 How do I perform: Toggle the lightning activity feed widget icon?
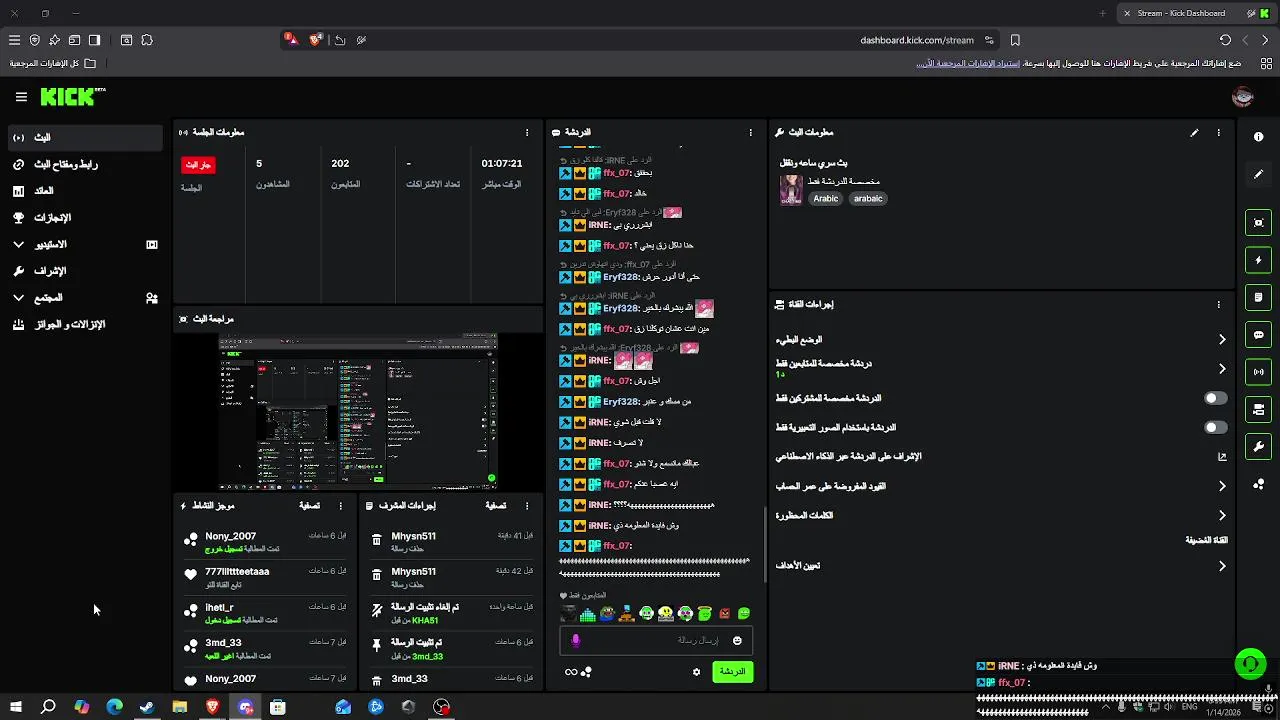click(1258, 260)
